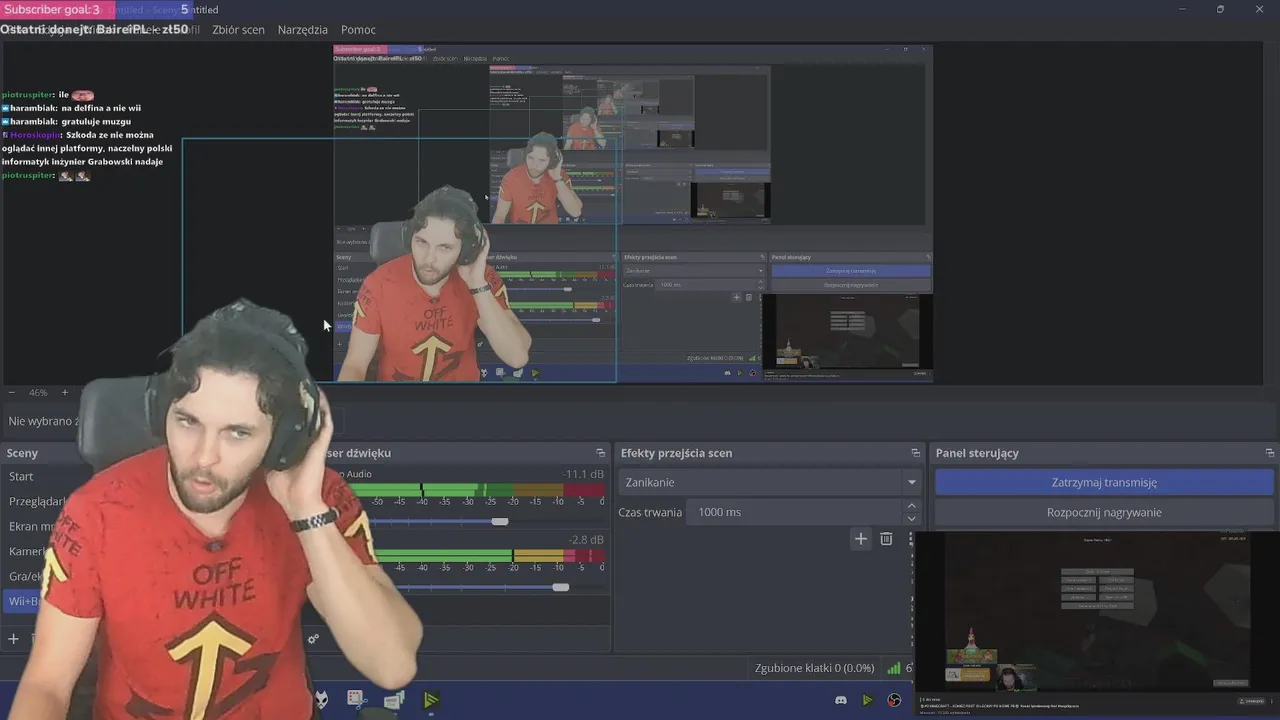Click harambiak's 'na delfina a nie wii' message

pos(71,108)
